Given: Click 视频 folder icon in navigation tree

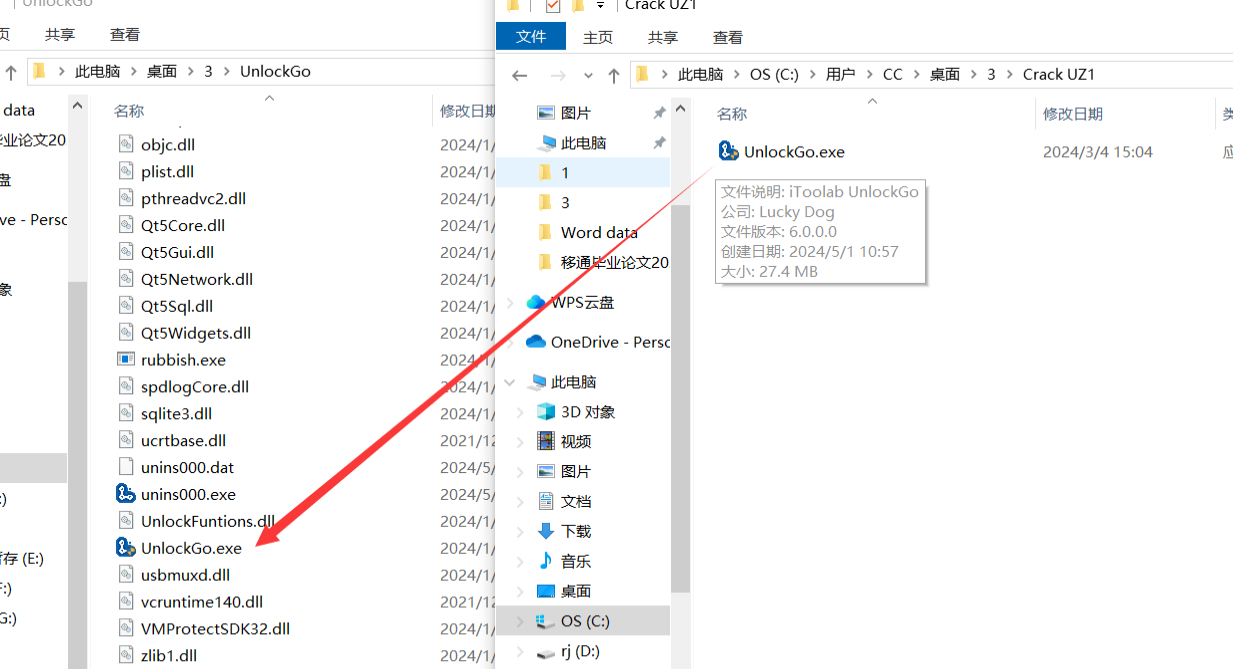Looking at the screenshot, I should pyautogui.click(x=546, y=441).
